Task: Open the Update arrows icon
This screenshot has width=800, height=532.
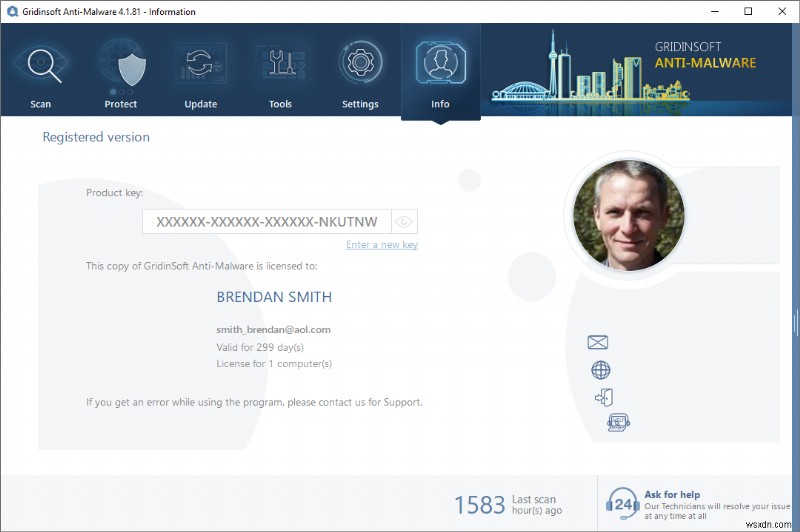Action: click(200, 64)
